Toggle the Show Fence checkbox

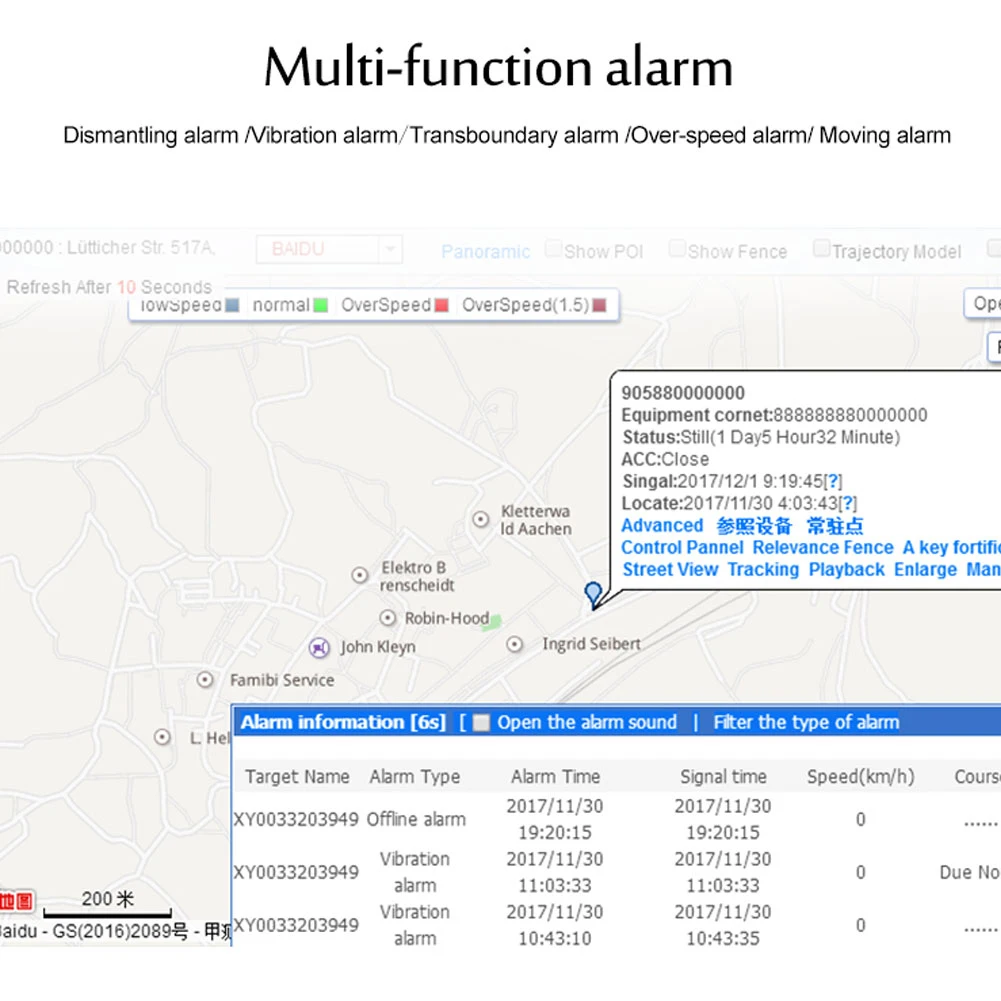677,248
